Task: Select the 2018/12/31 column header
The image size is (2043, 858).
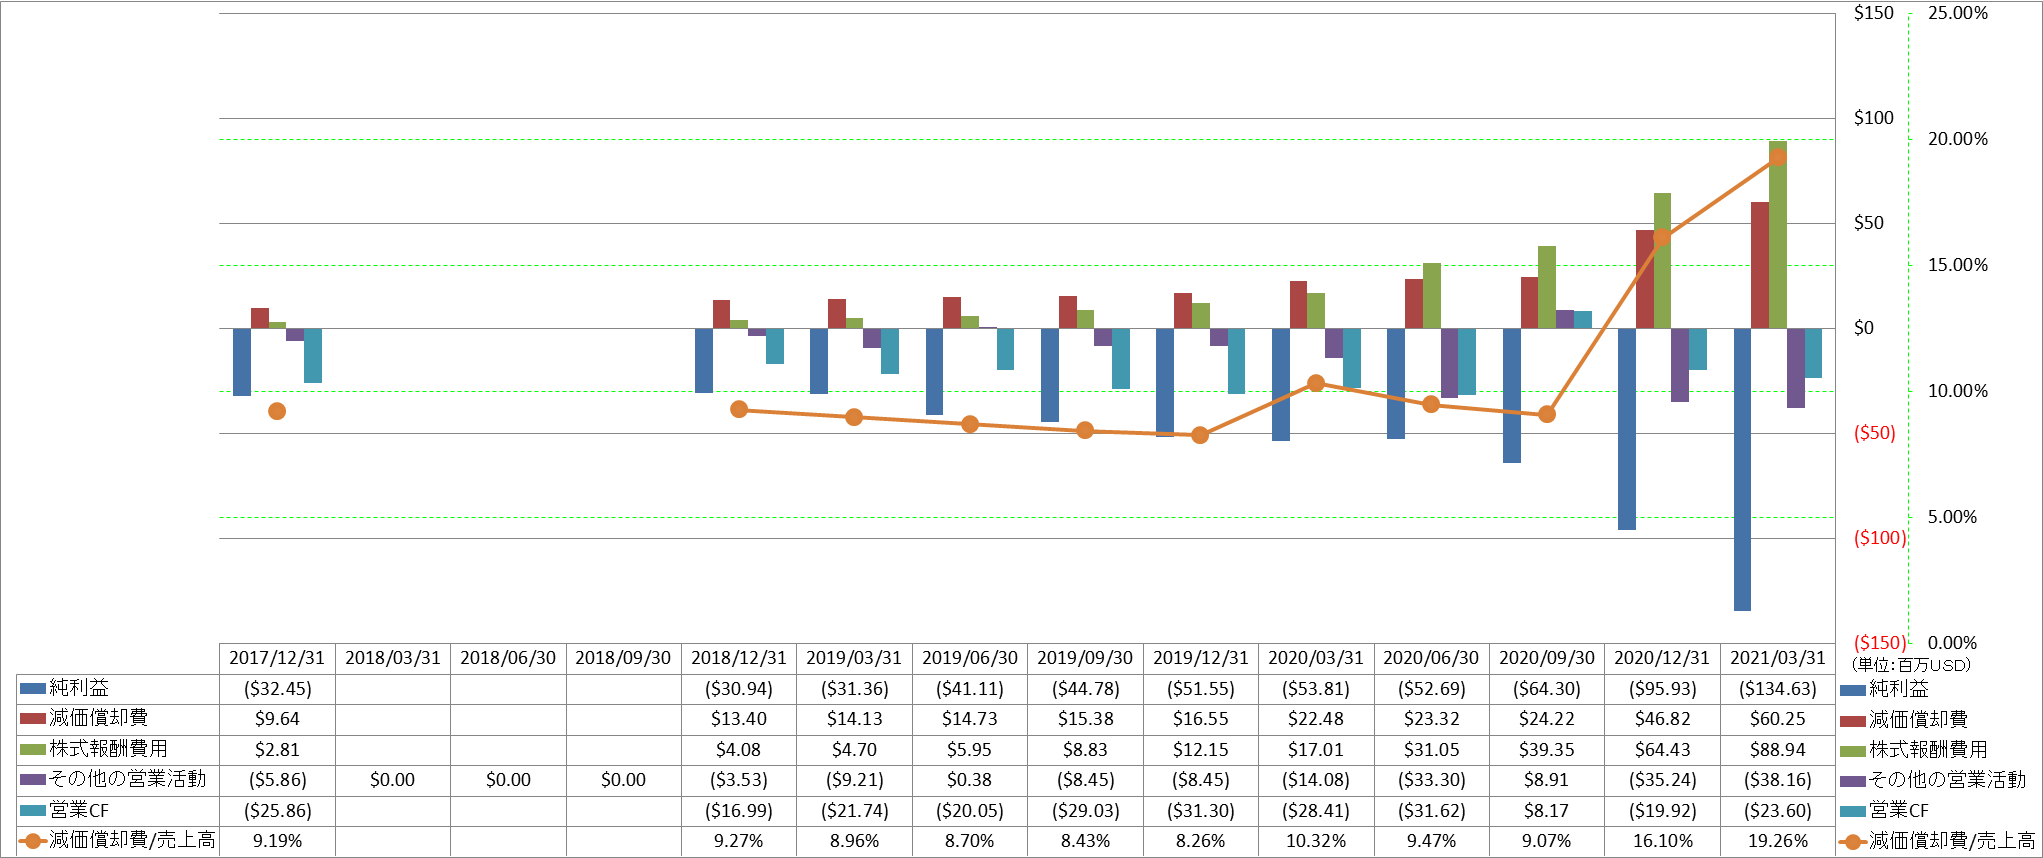Action: pyautogui.click(x=739, y=658)
